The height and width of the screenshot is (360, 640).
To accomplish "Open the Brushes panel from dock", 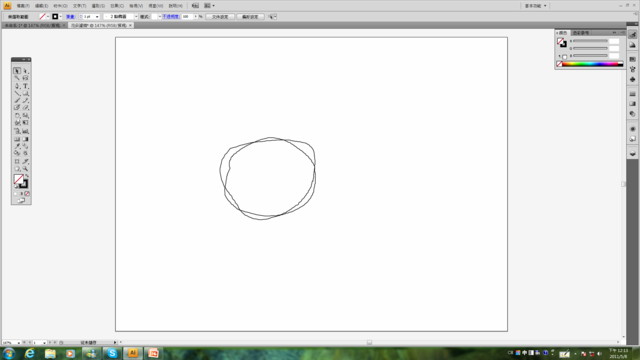I will (x=632, y=69).
